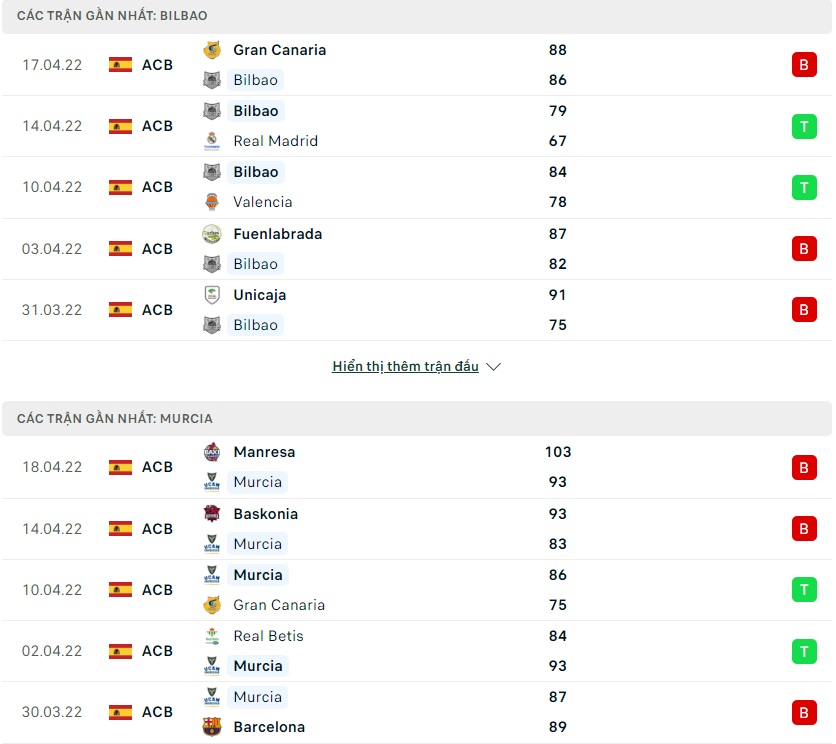Screen dimensions: 836x744
Task: Click the Gran Canaria logo in Bilbao's 17.04.22 match
Action: [x=212, y=50]
